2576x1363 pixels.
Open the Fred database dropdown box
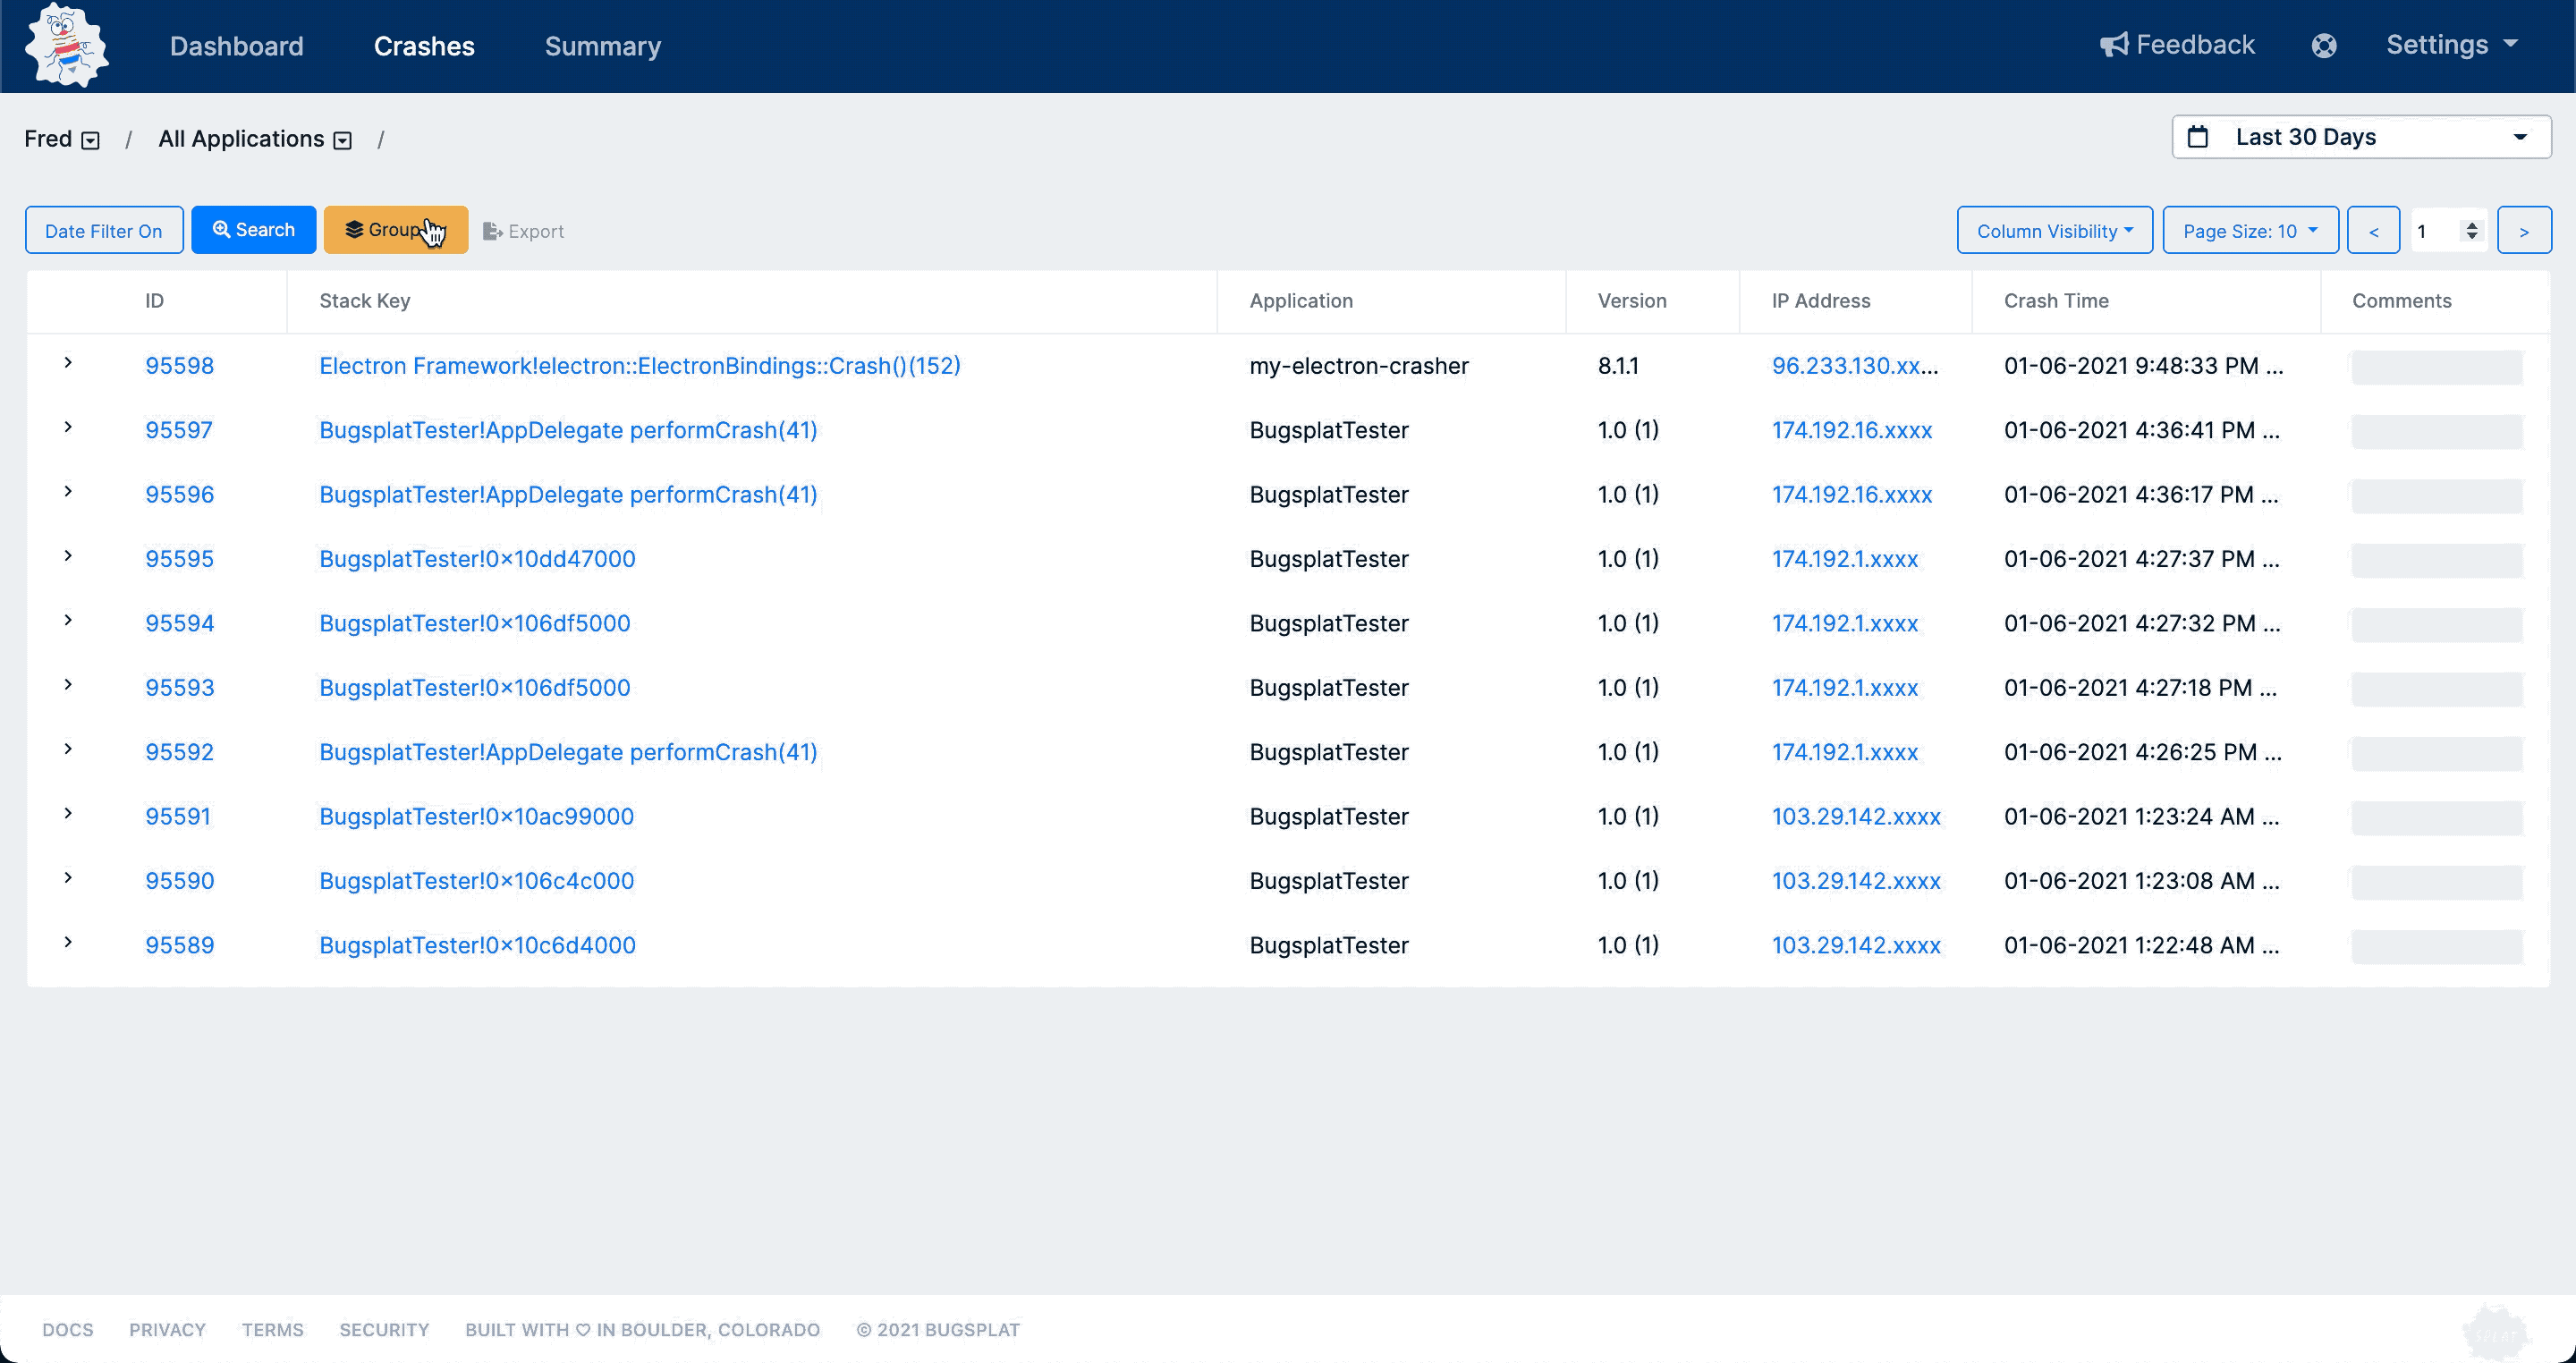(91, 140)
